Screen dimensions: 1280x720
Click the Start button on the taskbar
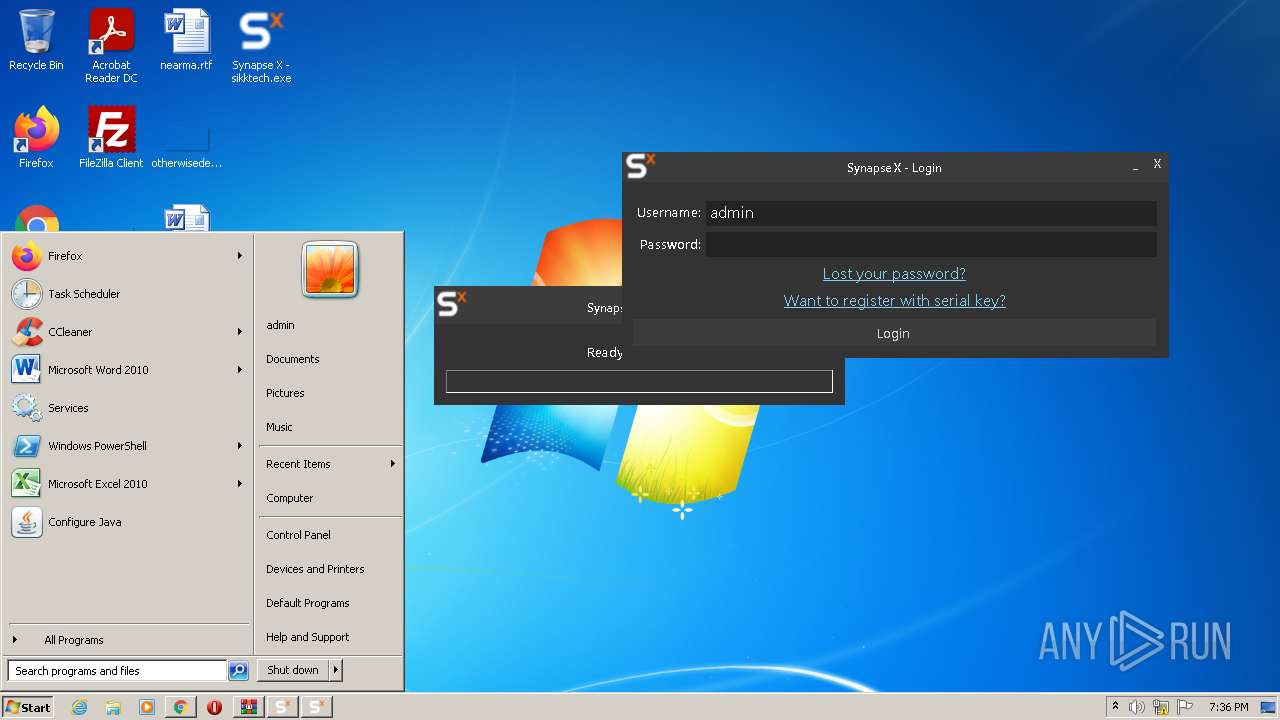pos(28,707)
